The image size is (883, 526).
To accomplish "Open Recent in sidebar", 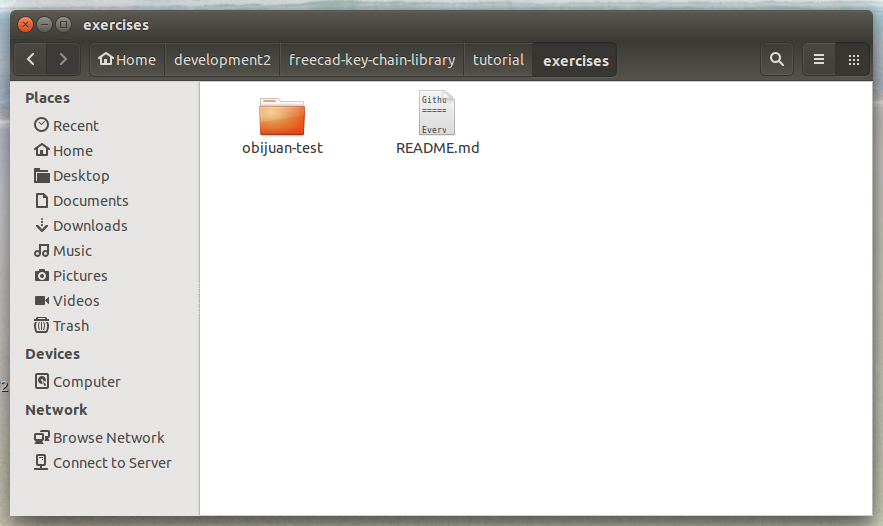I will coord(75,126).
